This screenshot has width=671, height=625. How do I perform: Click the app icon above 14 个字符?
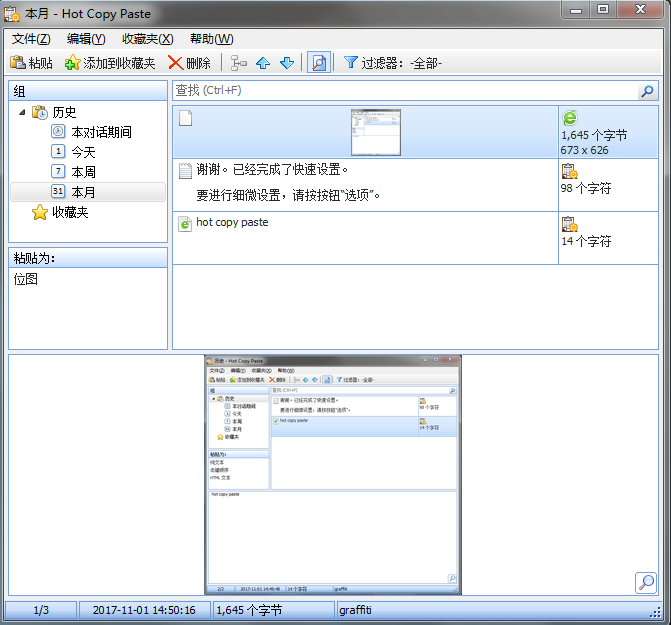pos(570,224)
